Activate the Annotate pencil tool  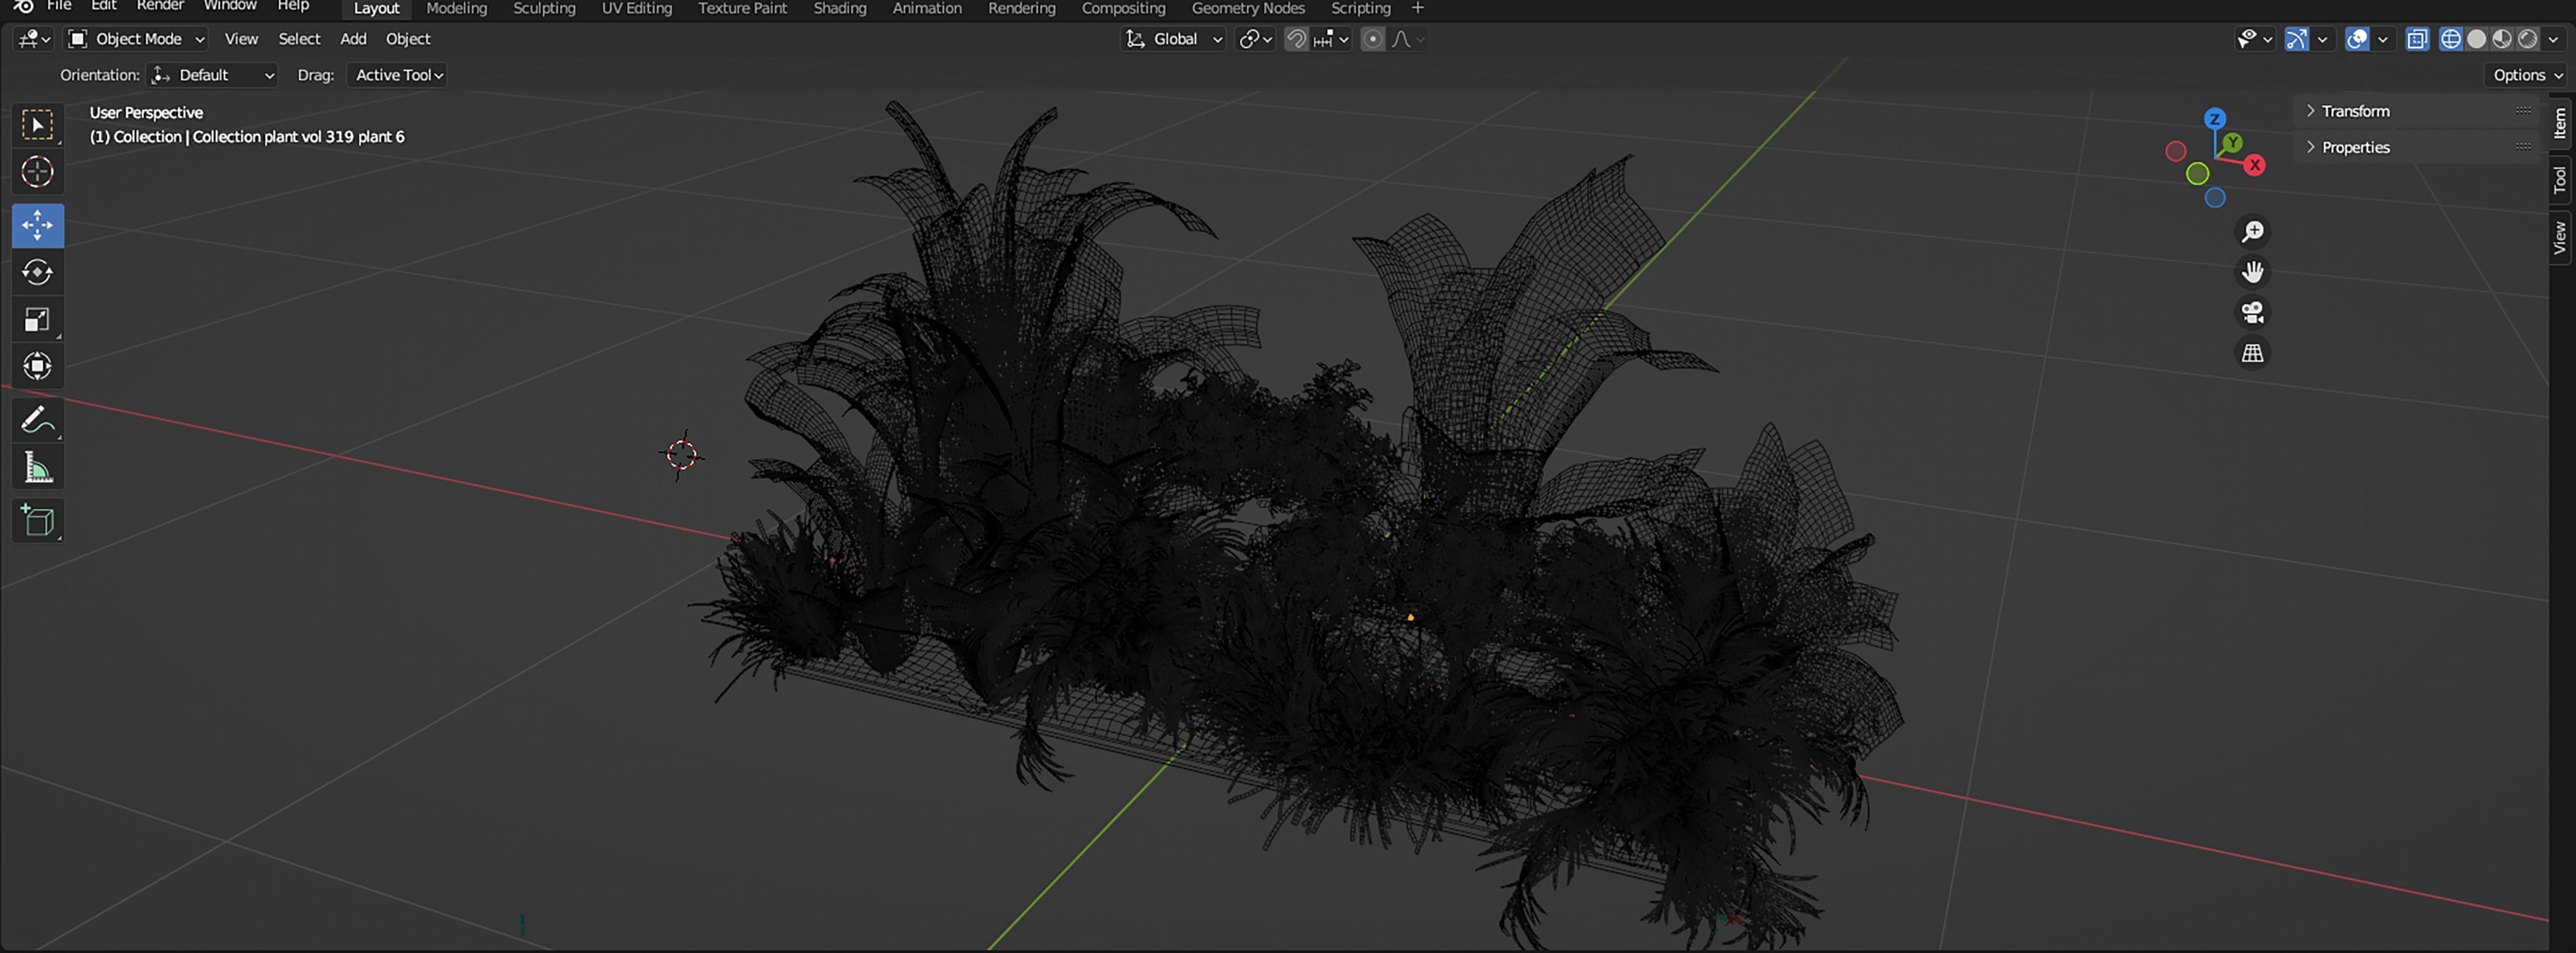tap(38, 420)
